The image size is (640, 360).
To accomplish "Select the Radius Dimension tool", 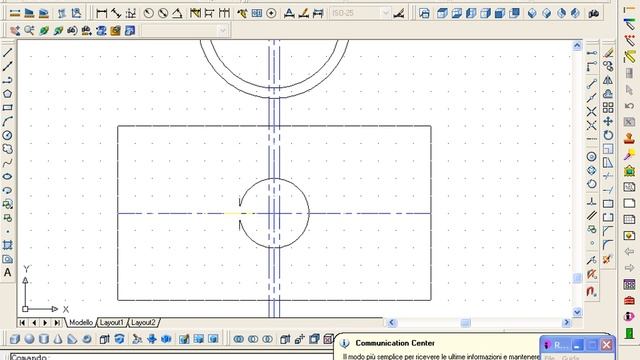I will click(x=149, y=13).
